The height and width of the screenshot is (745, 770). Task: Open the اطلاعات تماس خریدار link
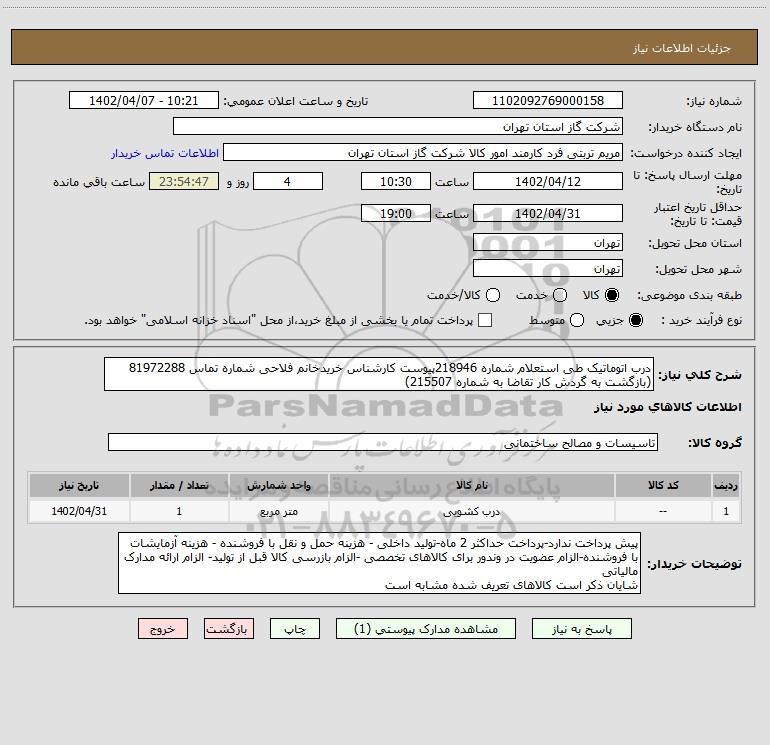pyautogui.click(x=165, y=153)
